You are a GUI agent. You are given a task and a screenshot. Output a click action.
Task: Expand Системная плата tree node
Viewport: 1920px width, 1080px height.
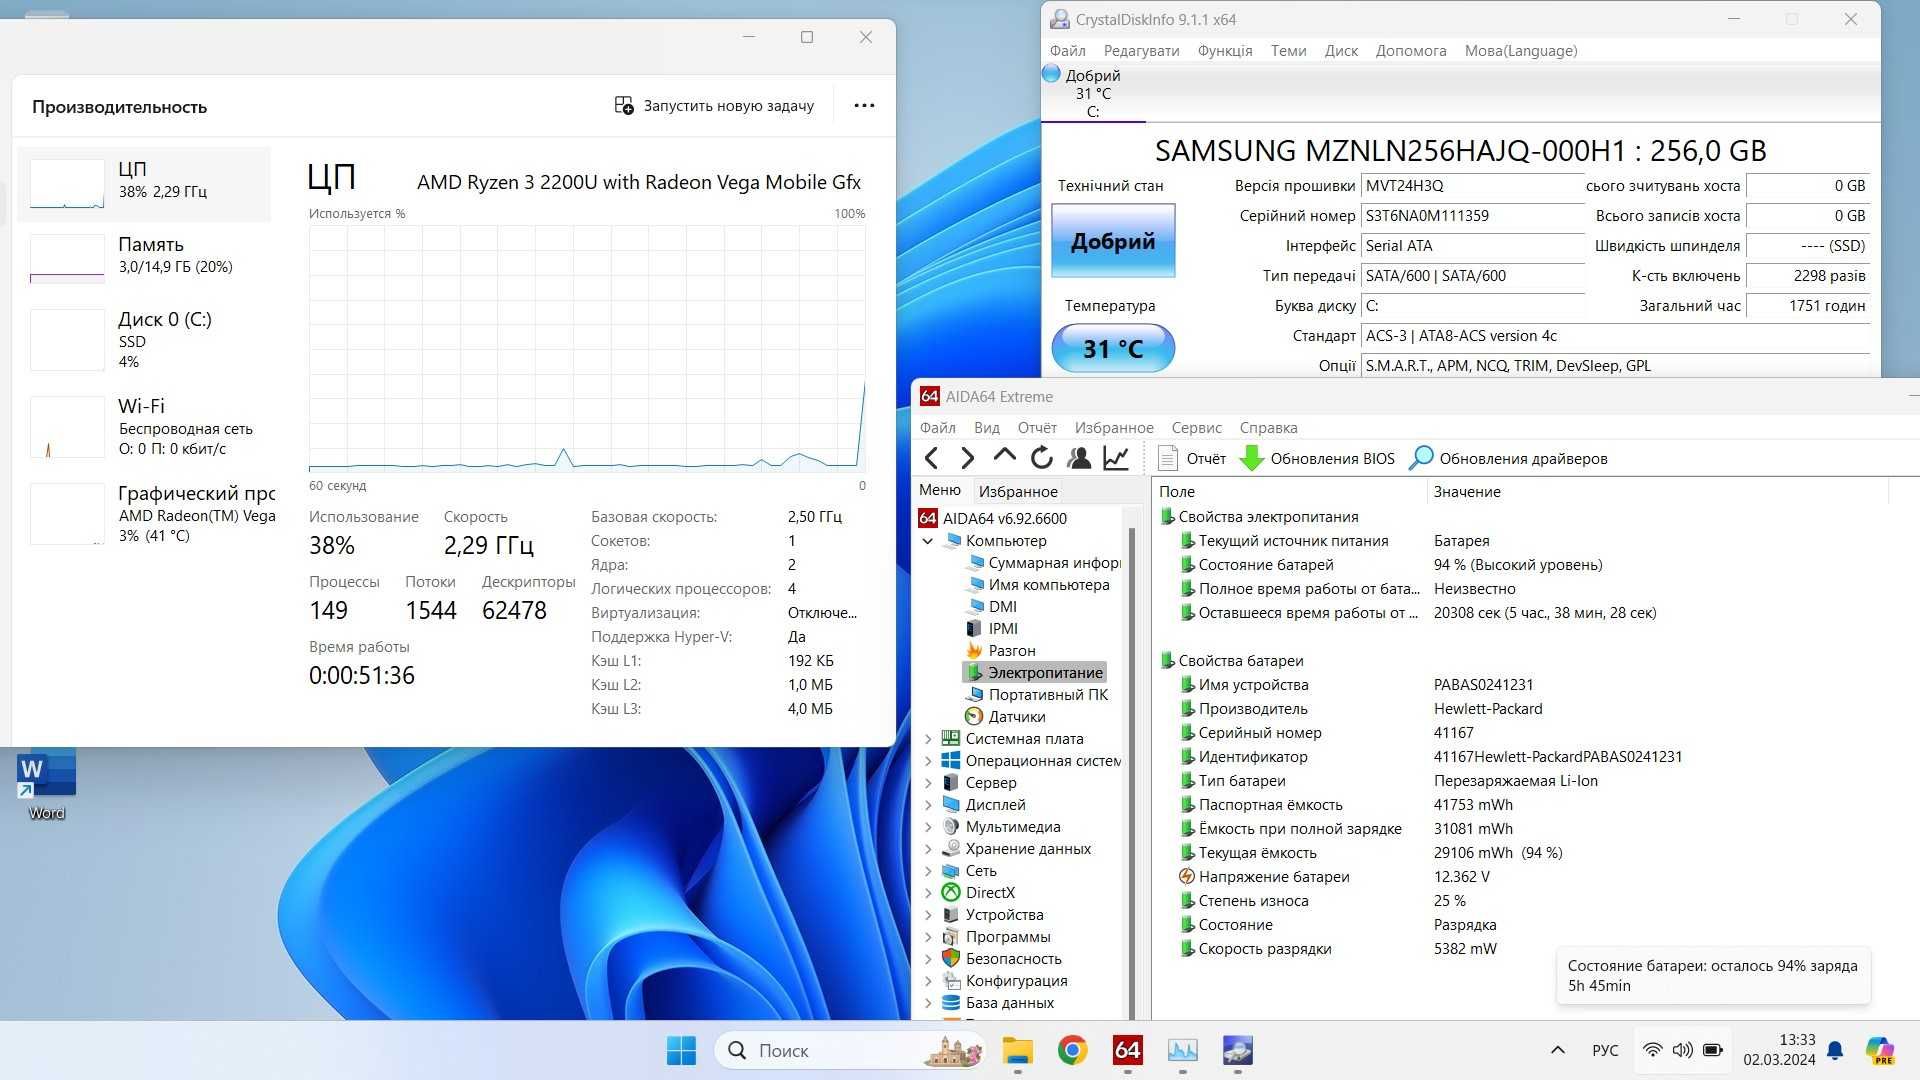pyautogui.click(x=928, y=739)
